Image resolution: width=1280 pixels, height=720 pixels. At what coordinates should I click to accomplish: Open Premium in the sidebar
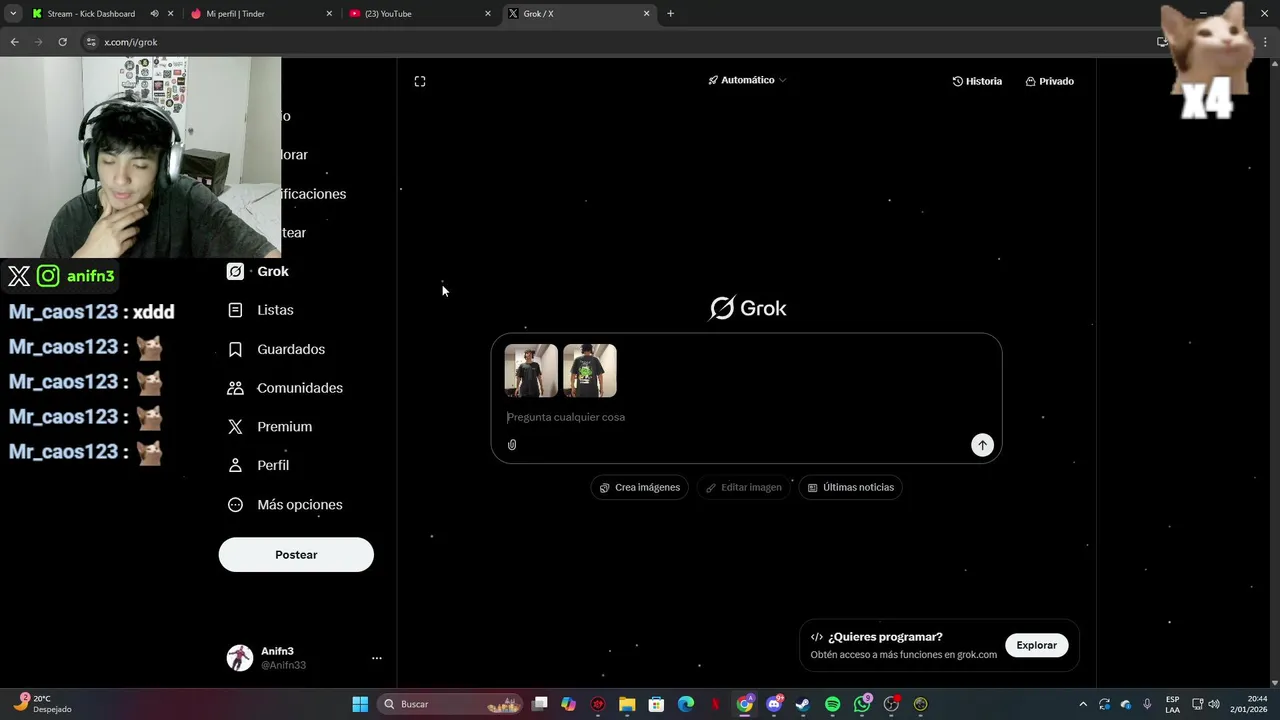point(269,426)
